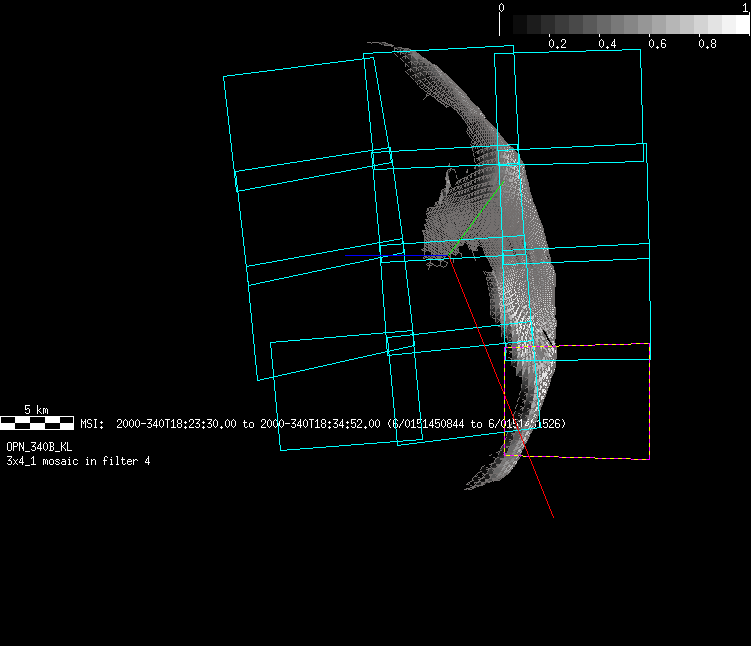Select the green vector line
This screenshot has height=646, width=751.
tap(478, 213)
